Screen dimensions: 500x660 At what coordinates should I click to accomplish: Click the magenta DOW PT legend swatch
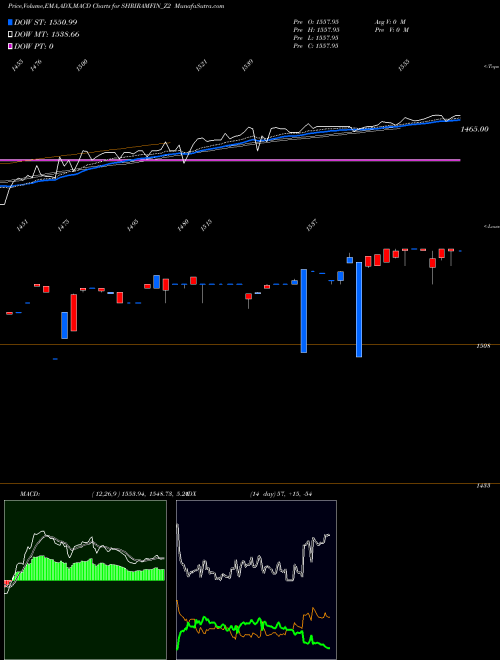click(x=10, y=46)
